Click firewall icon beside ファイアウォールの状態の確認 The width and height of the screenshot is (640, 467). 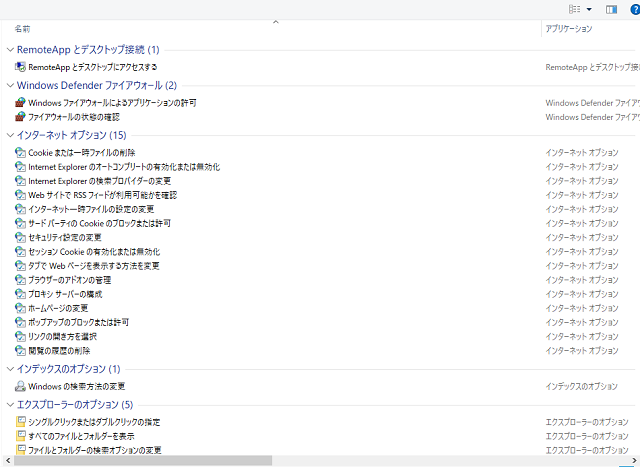click(20, 117)
